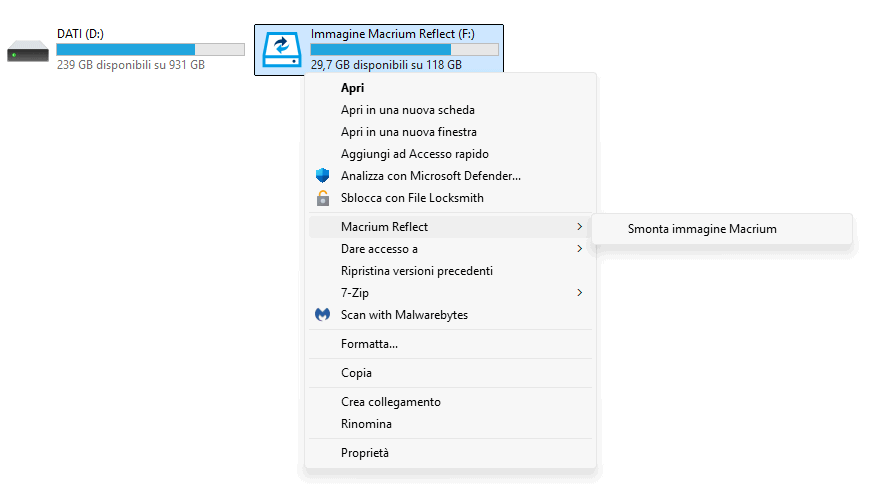Viewport: 879px width, 501px height.
Task: Click the DATI (D:) capacity bar
Action: [x=150, y=49]
